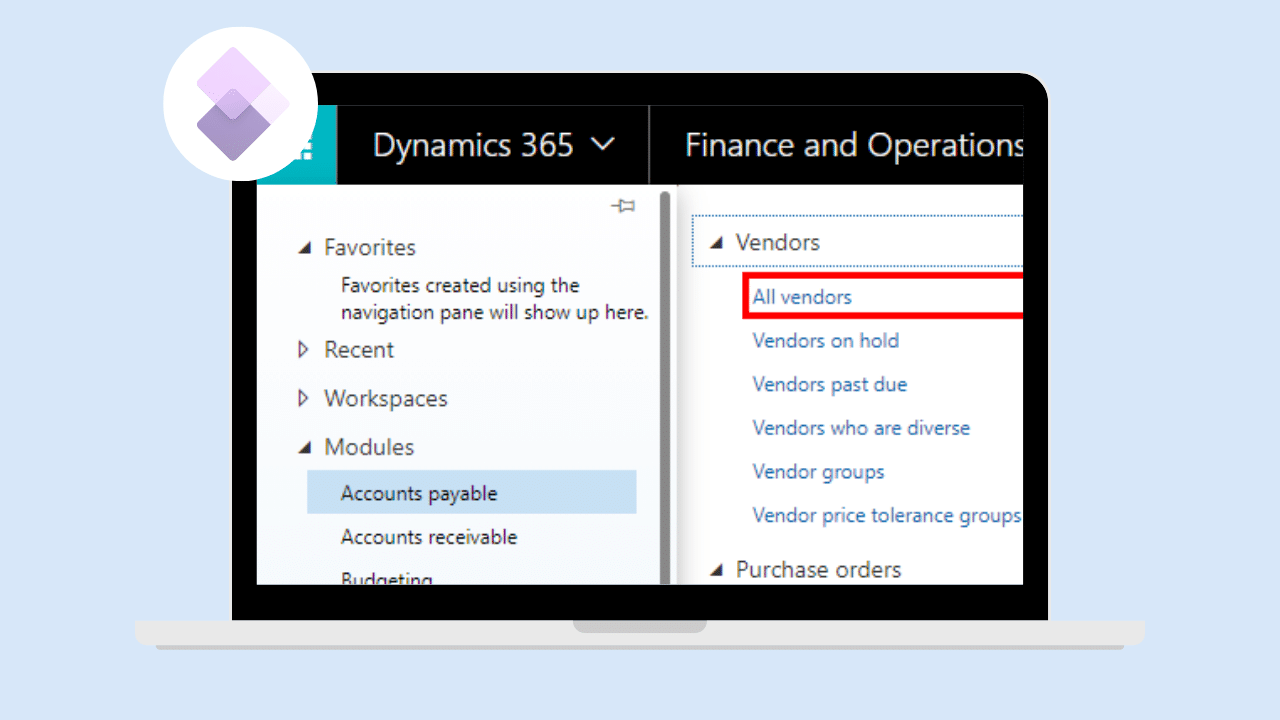Click the Recent heading text
This screenshot has height=720, width=1280.
click(359, 350)
